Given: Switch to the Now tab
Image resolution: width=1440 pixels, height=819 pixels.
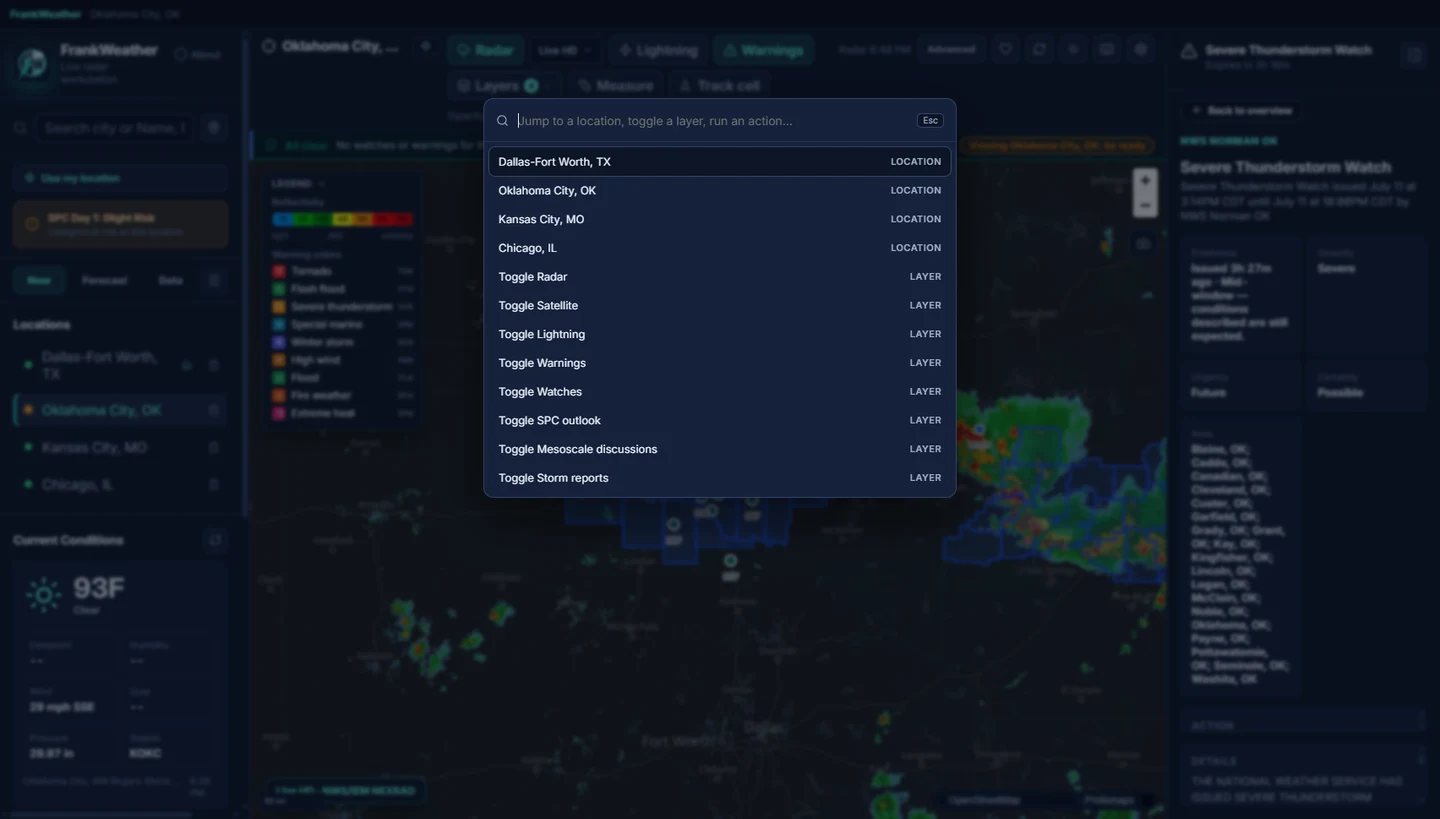Looking at the screenshot, I should (x=39, y=280).
